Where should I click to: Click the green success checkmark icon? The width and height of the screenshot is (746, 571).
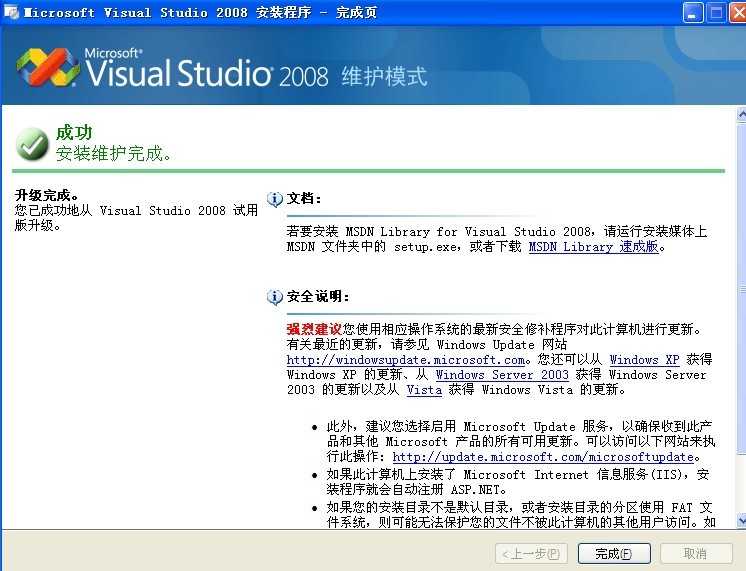[x=32, y=144]
